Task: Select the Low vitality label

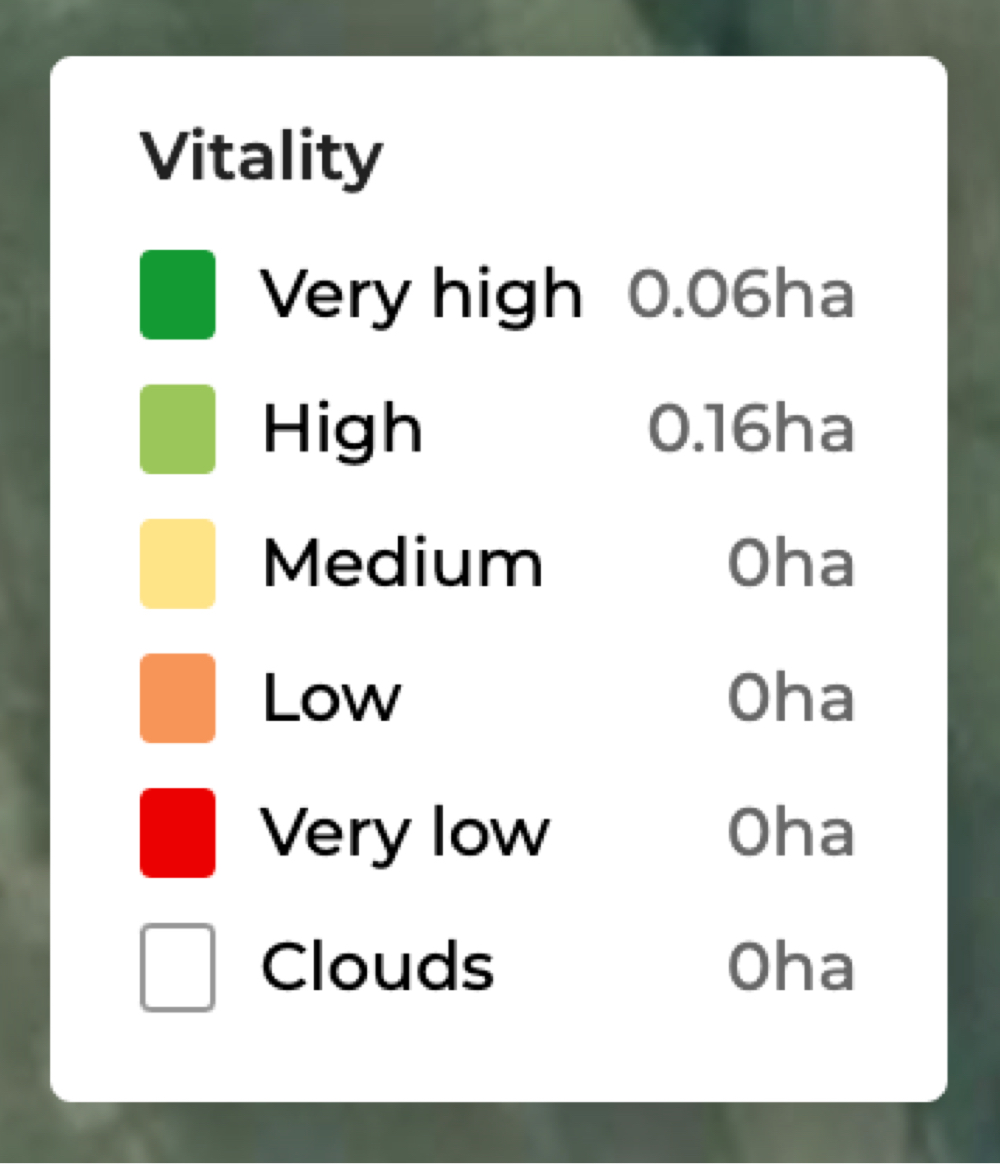Action: (332, 698)
